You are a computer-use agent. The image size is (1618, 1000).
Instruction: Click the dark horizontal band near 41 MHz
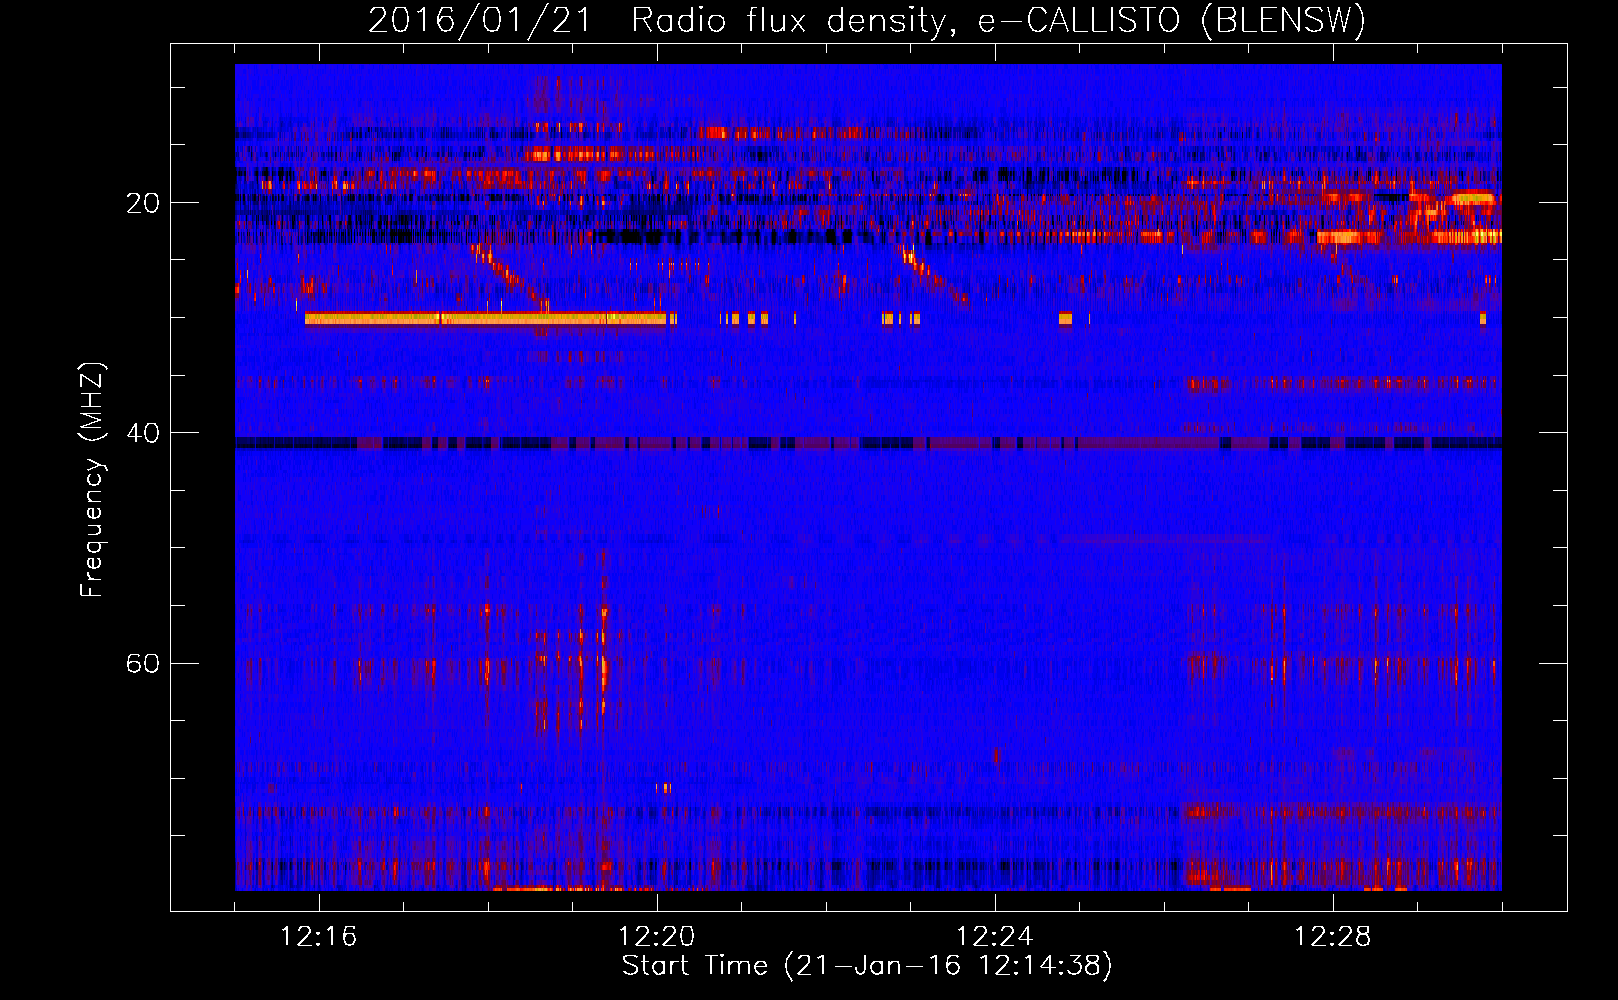click(868, 443)
